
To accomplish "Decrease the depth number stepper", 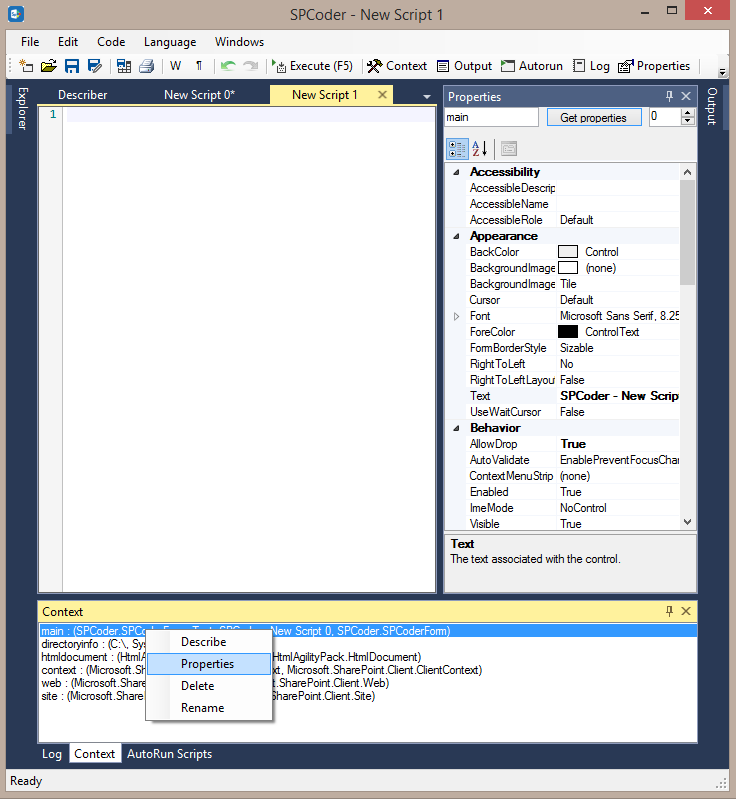I will click(x=688, y=121).
